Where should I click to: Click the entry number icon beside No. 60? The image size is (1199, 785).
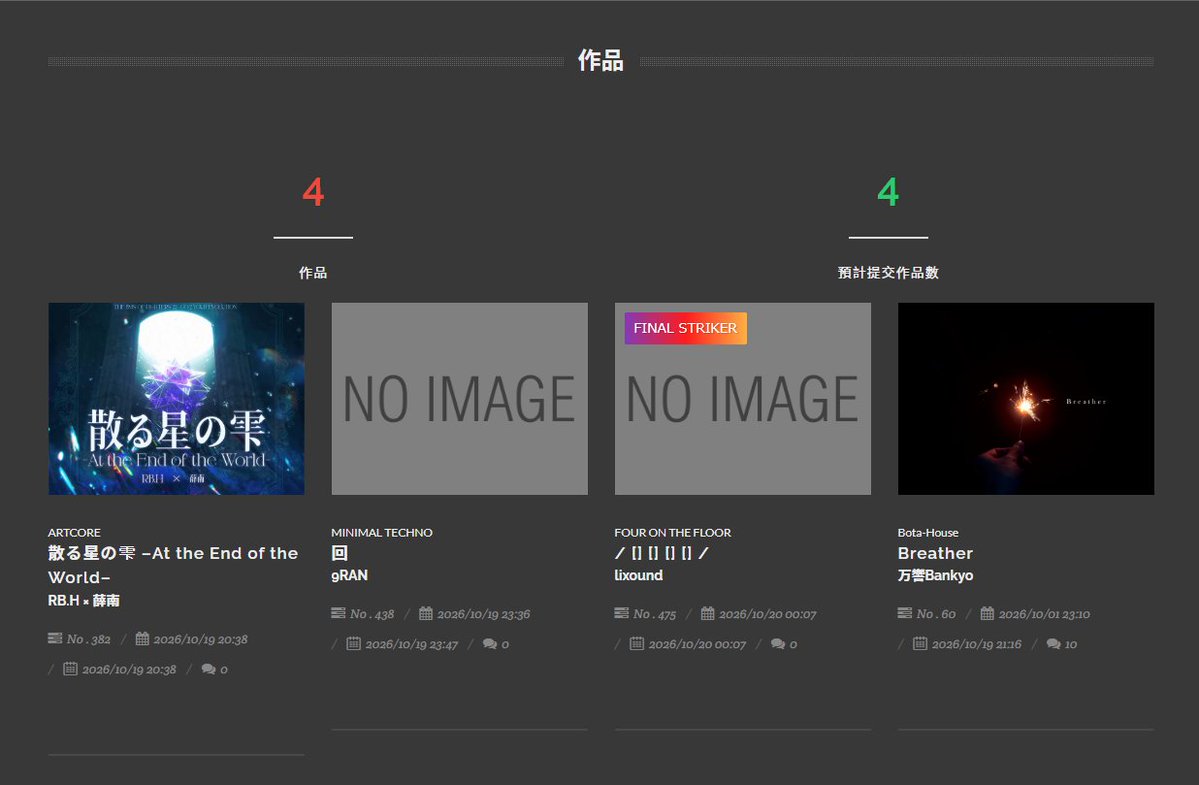pos(905,613)
